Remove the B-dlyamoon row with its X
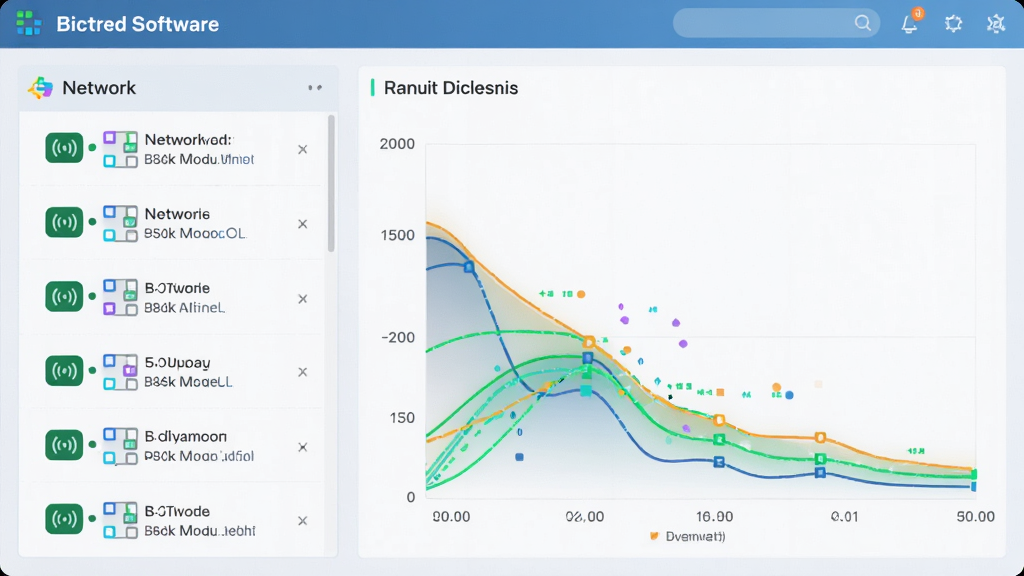Viewport: 1024px width, 576px height. click(x=302, y=447)
